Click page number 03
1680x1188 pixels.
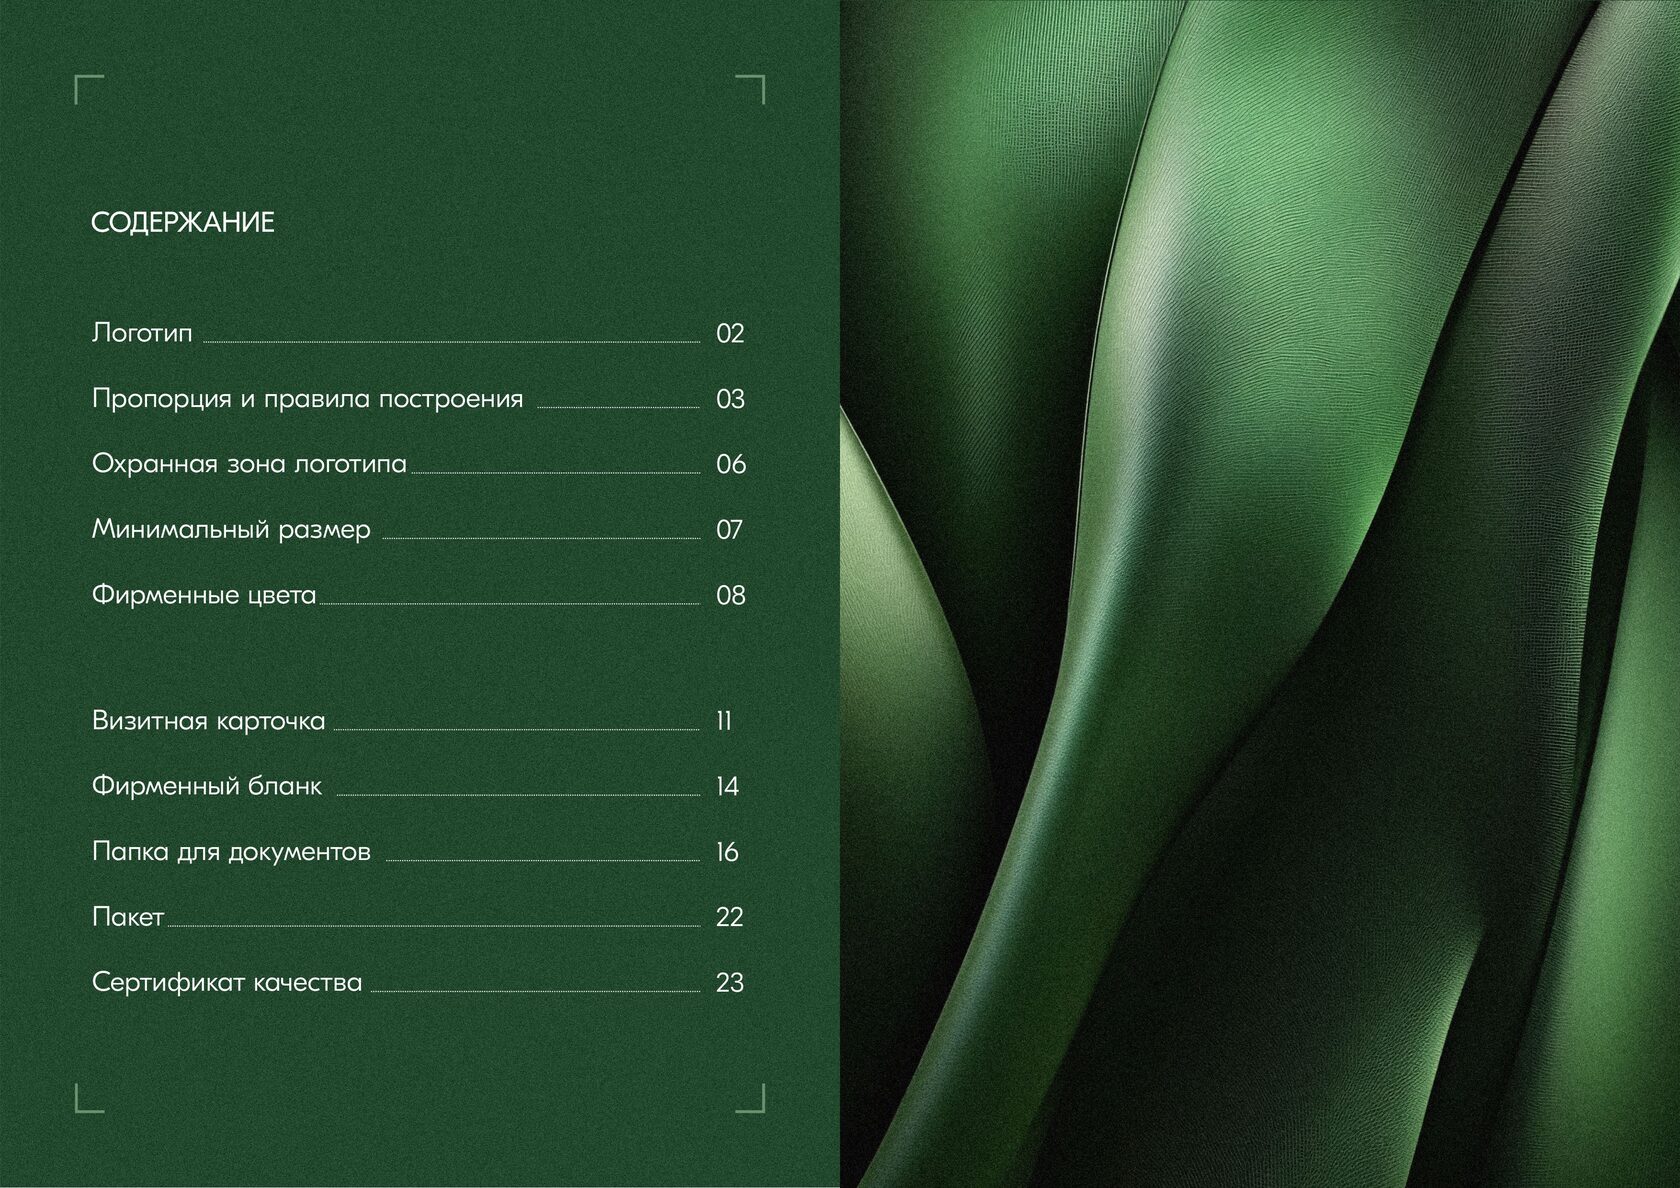click(731, 399)
